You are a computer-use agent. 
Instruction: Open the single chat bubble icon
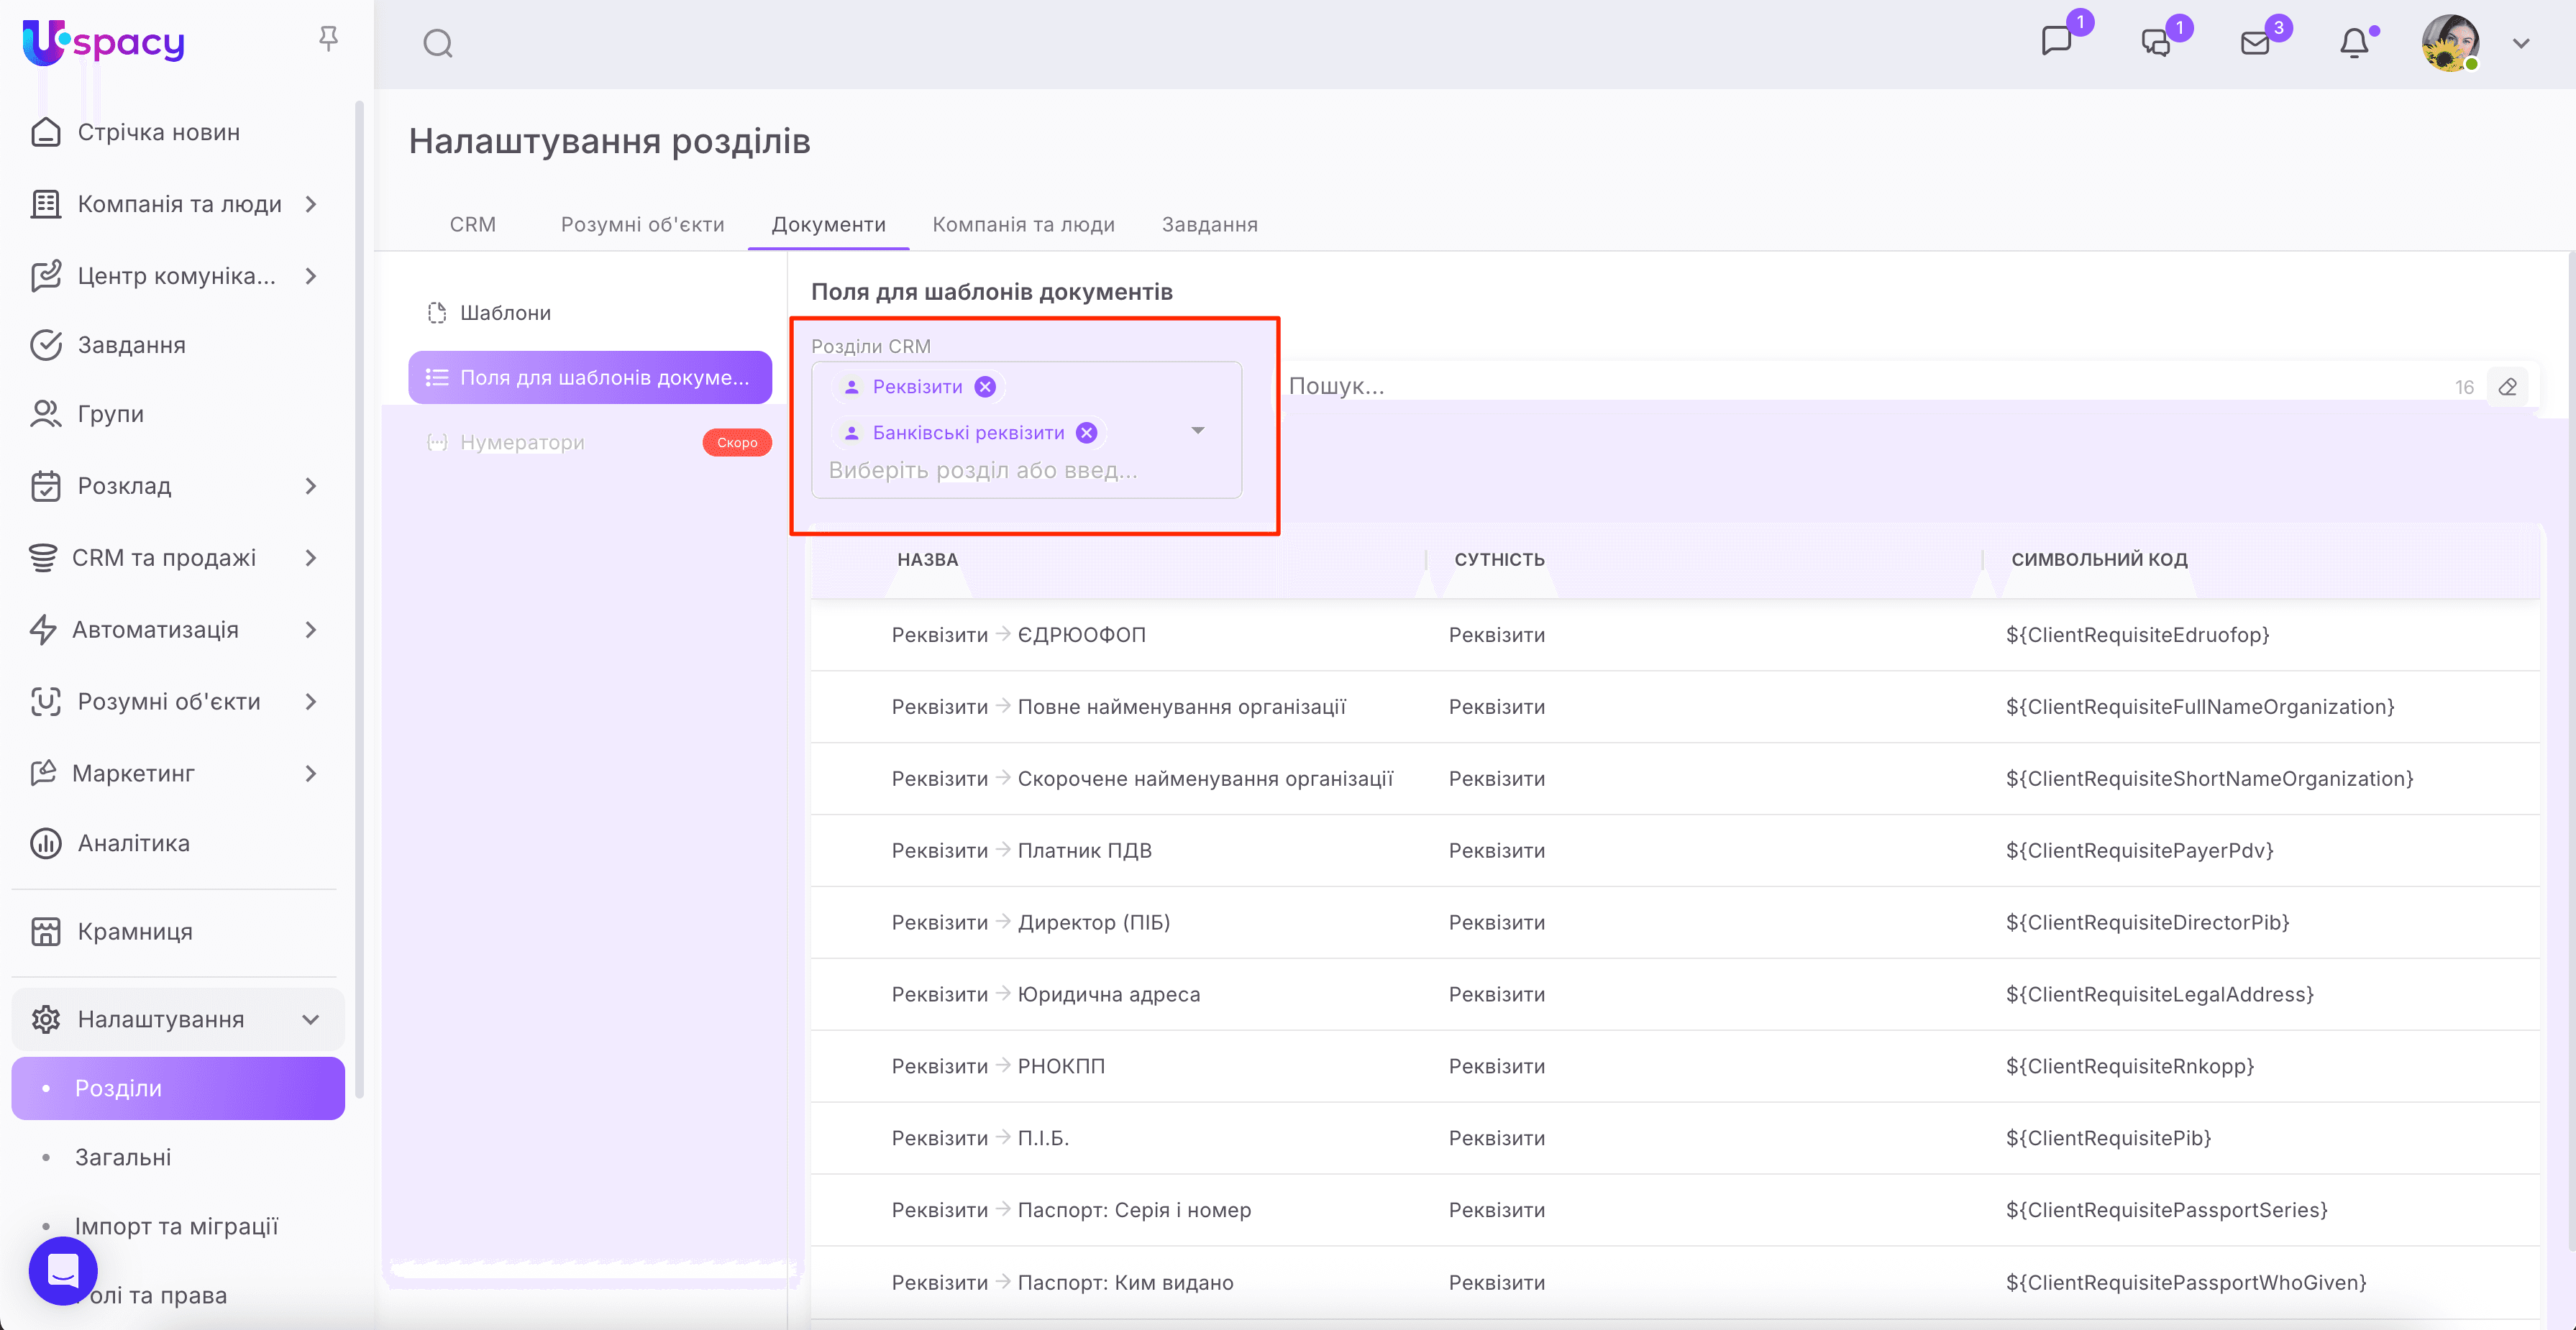2056,41
